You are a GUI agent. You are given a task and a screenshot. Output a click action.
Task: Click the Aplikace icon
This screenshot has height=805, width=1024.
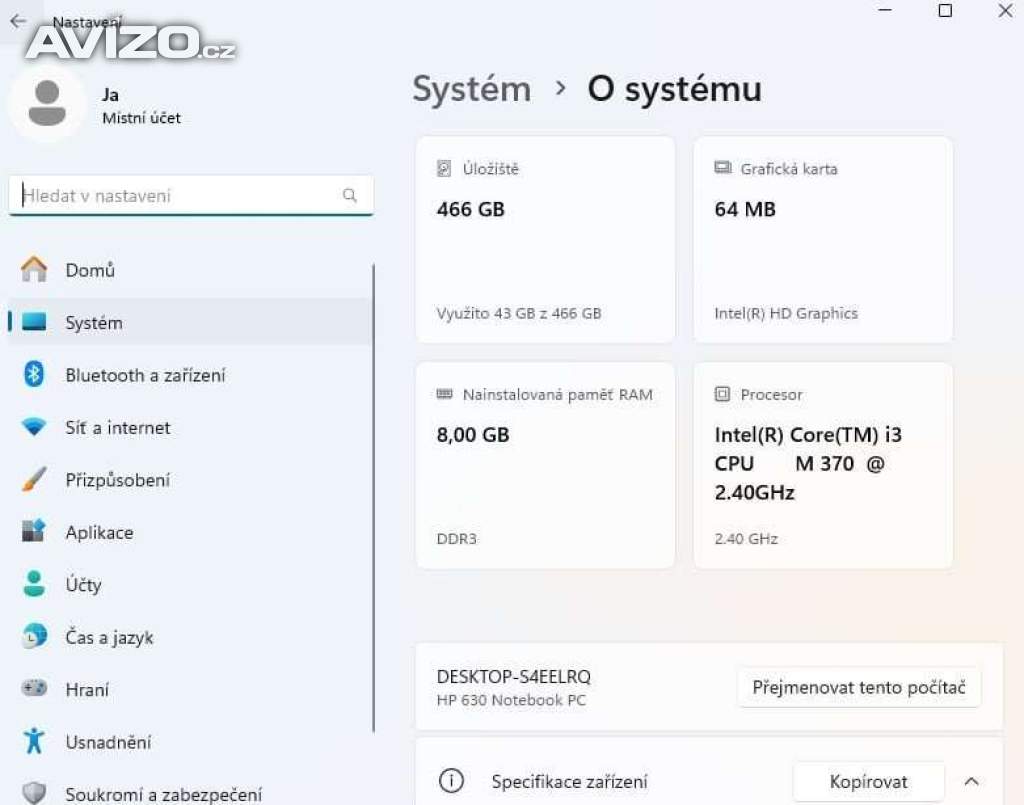pos(34,531)
